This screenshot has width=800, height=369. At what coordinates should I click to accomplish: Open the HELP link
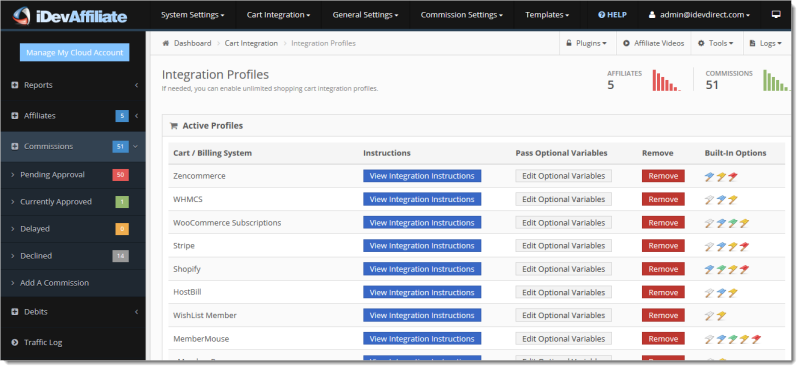click(x=612, y=15)
